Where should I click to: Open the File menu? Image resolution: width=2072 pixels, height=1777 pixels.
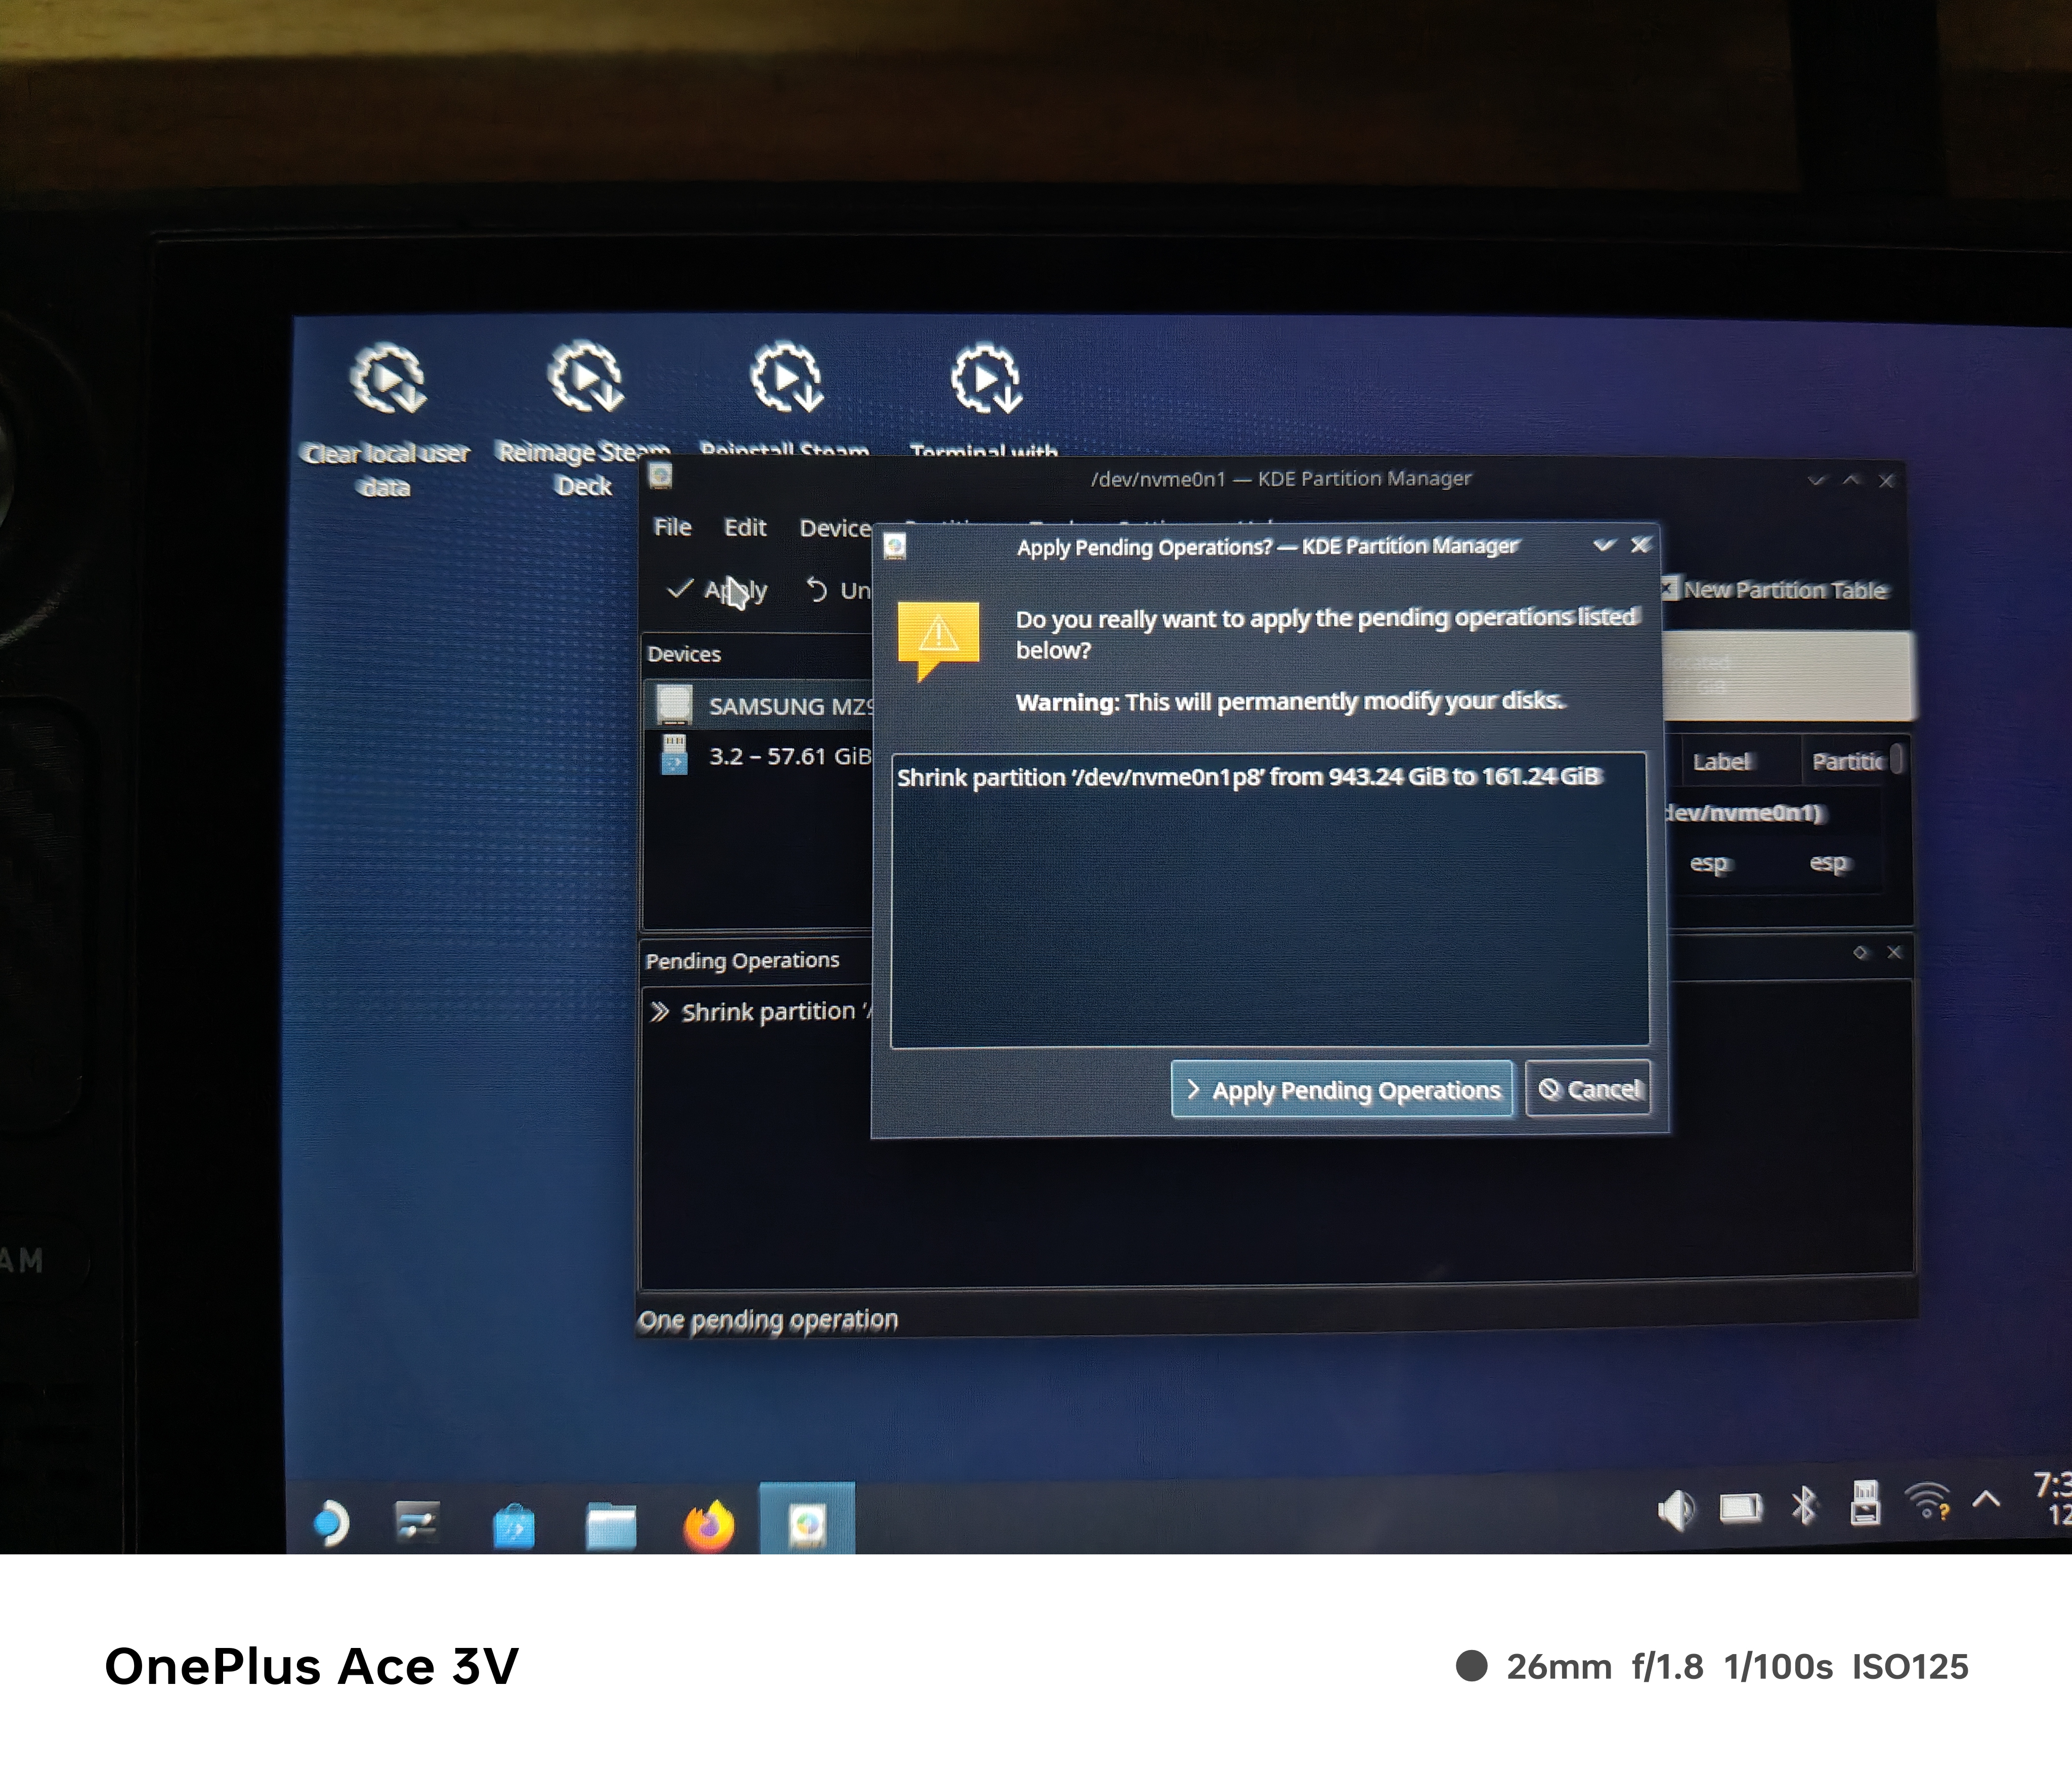[x=672, y=527]
